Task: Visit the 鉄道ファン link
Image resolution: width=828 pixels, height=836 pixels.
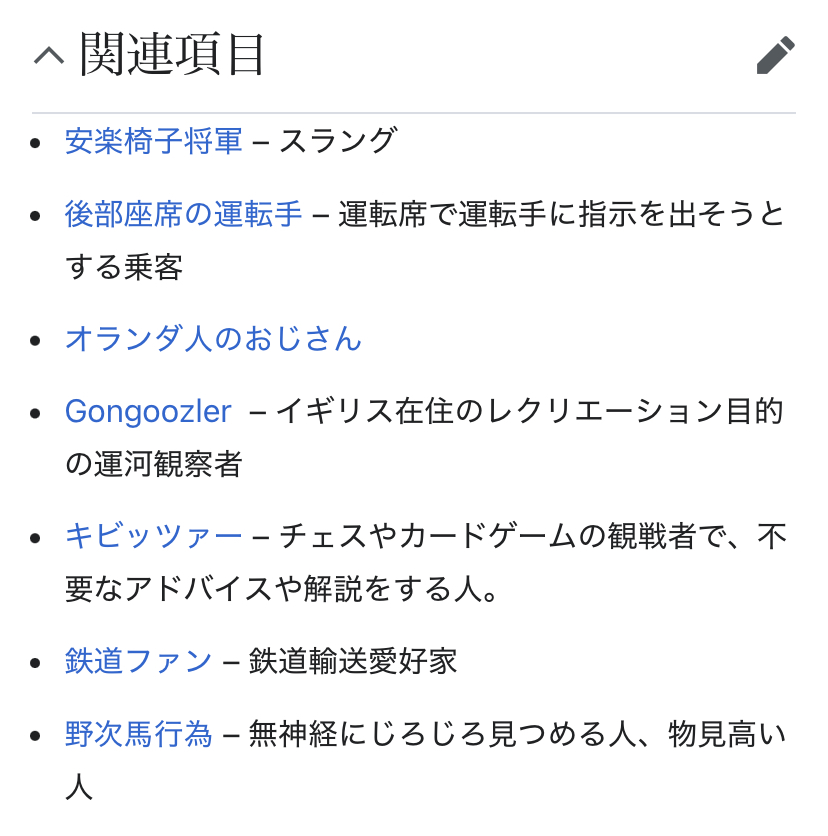Action: click(138, 661)
